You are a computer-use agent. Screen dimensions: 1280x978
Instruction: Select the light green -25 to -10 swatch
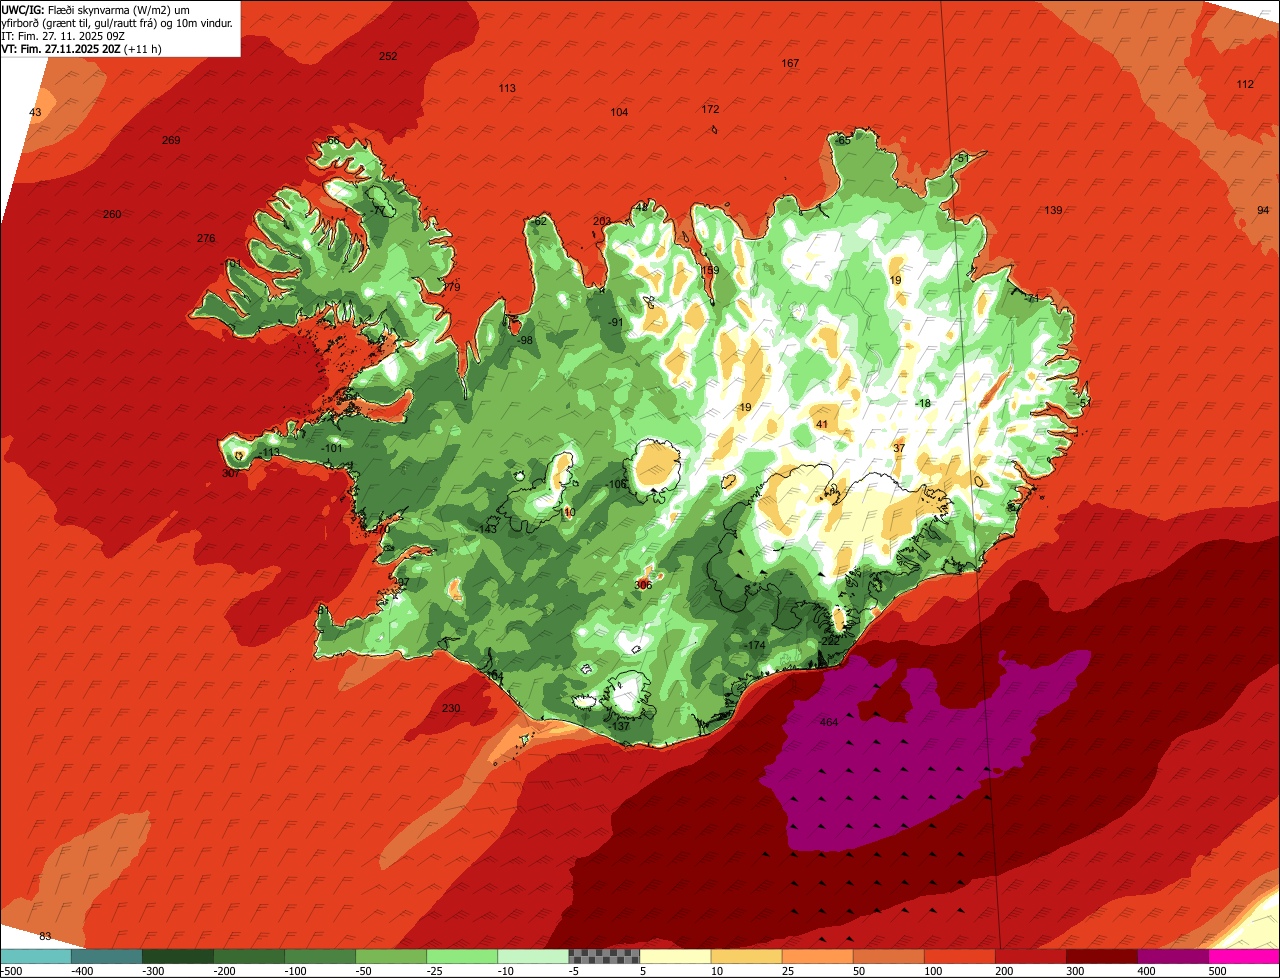point(462,956)
